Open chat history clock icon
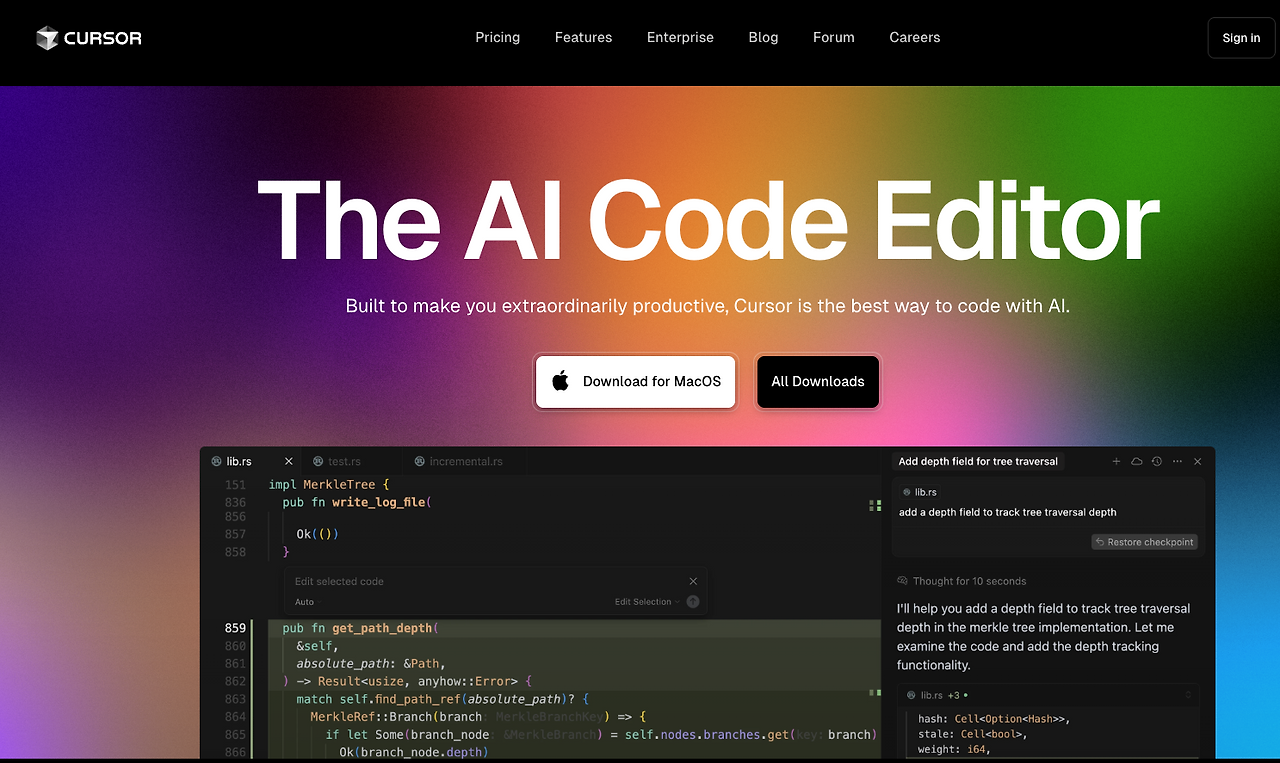Screen dimensions: 1280x763 pyautogui.click(x=1157, y=461)
